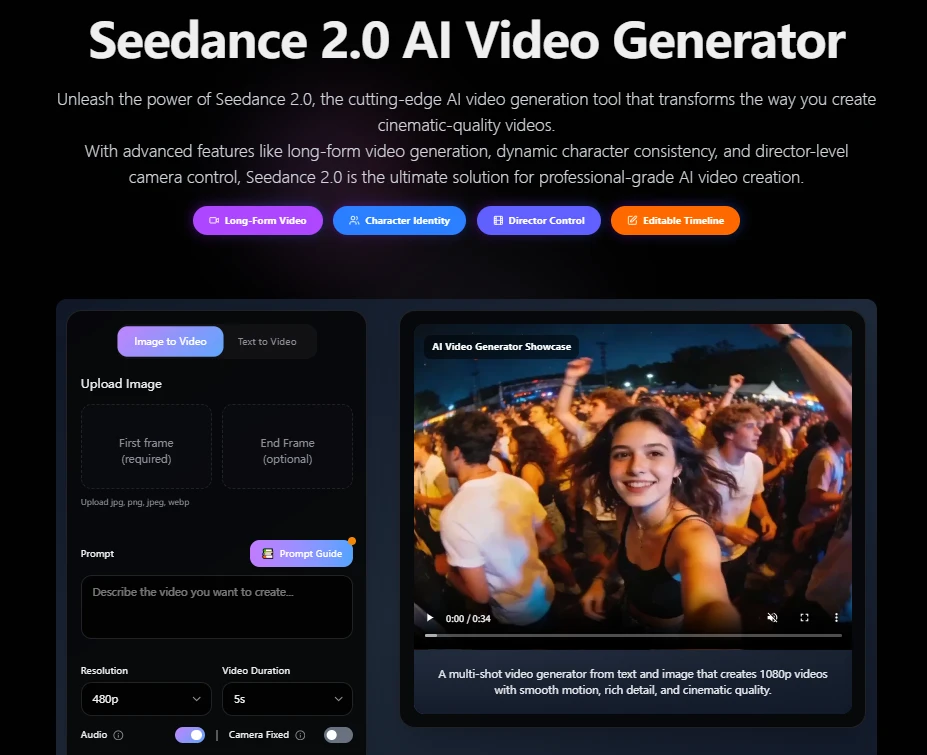This screenshot has height=755, width=927.
Task: Click the Character Identity badge
Action: click(x=398, y=220)
